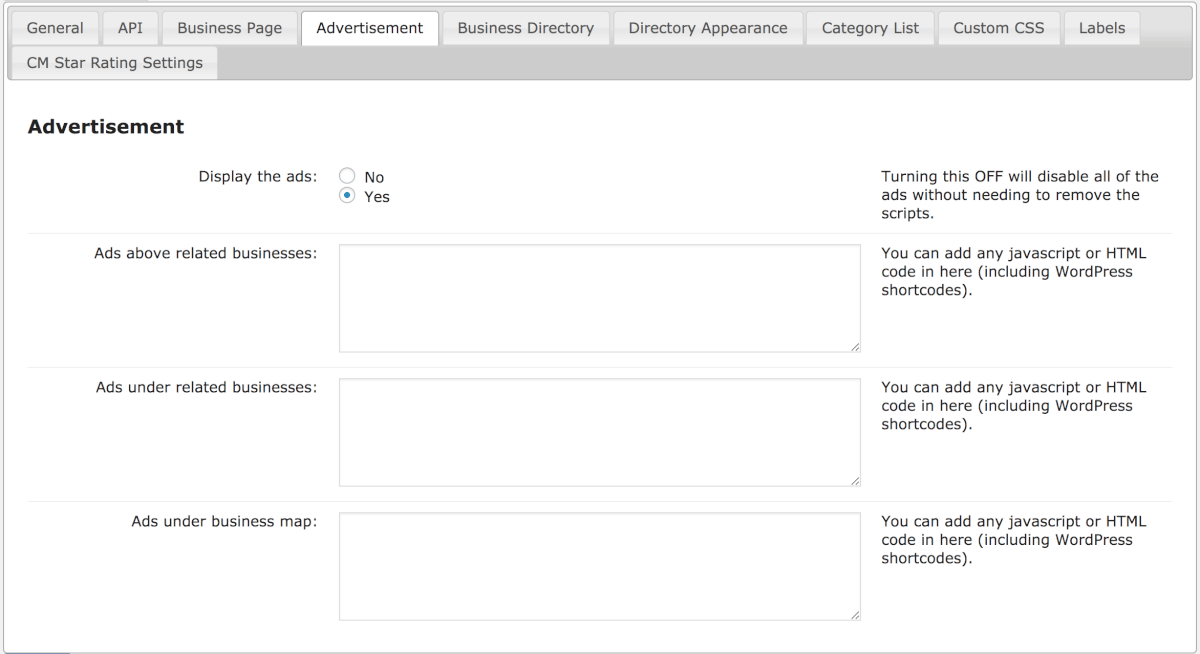This screenshot has width=1200, height=654.
Task: Select the No radio button for Display the ads
Action: pos(348,177)
